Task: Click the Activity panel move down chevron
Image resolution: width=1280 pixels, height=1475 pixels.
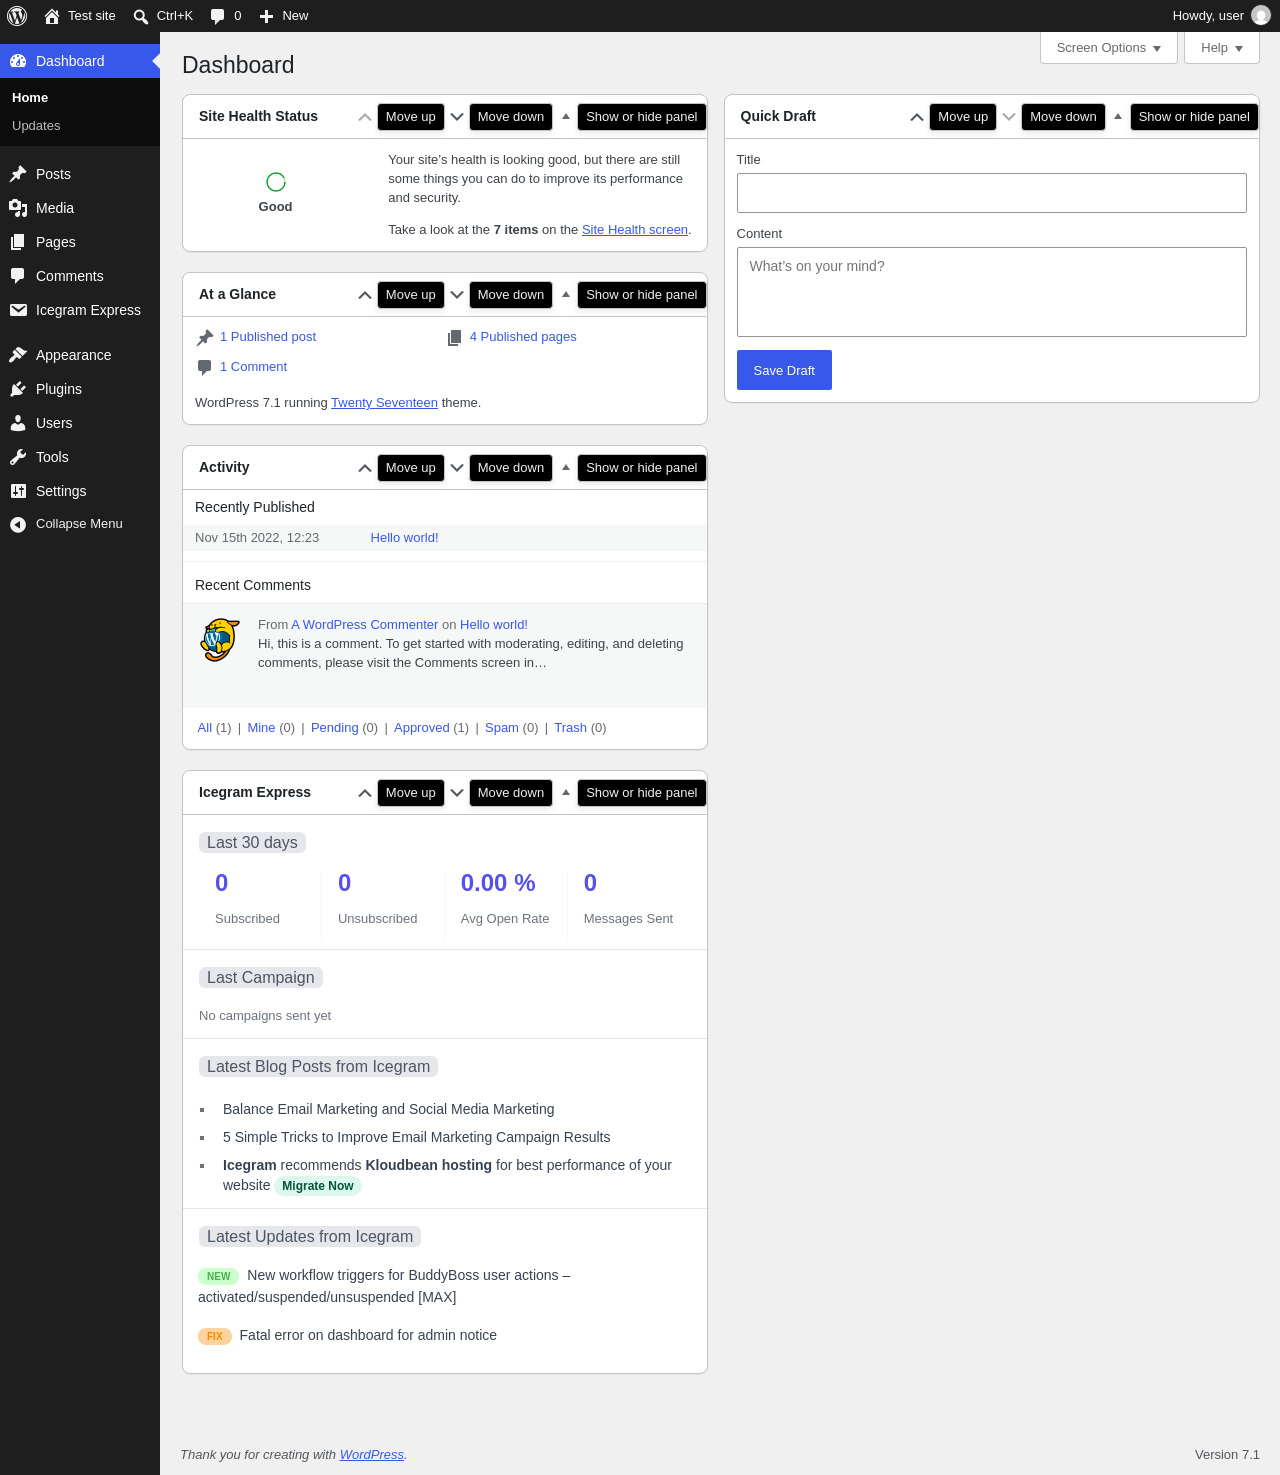Action: 457,468
